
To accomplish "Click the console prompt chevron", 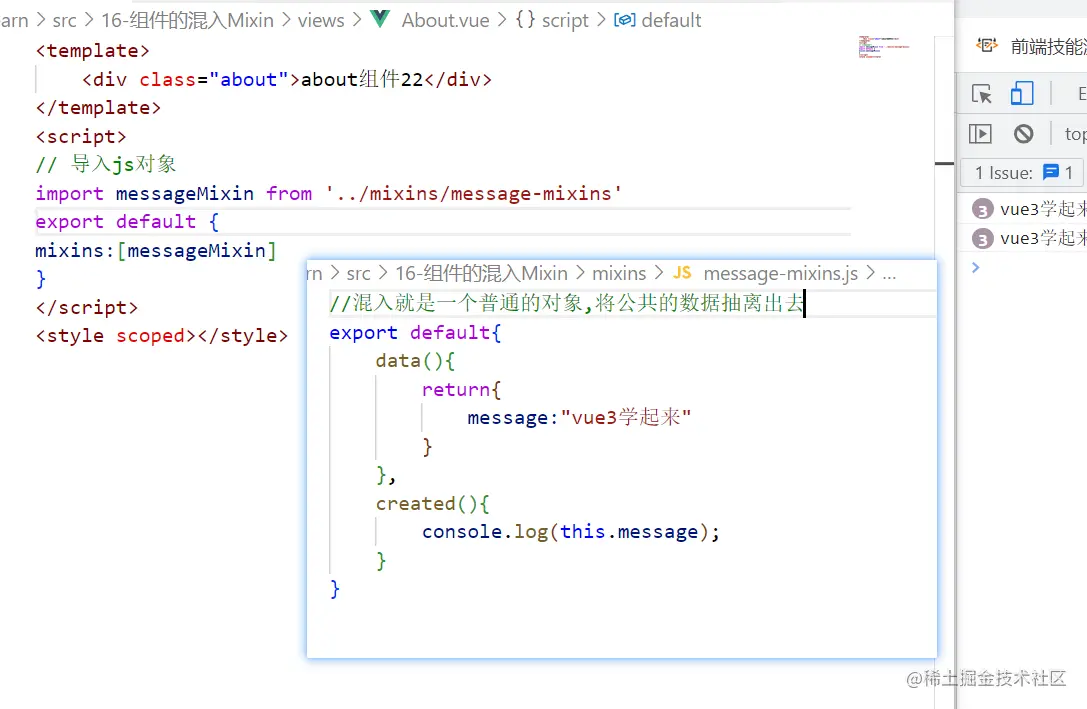I will pyautogui.click(x=976, y=268).
